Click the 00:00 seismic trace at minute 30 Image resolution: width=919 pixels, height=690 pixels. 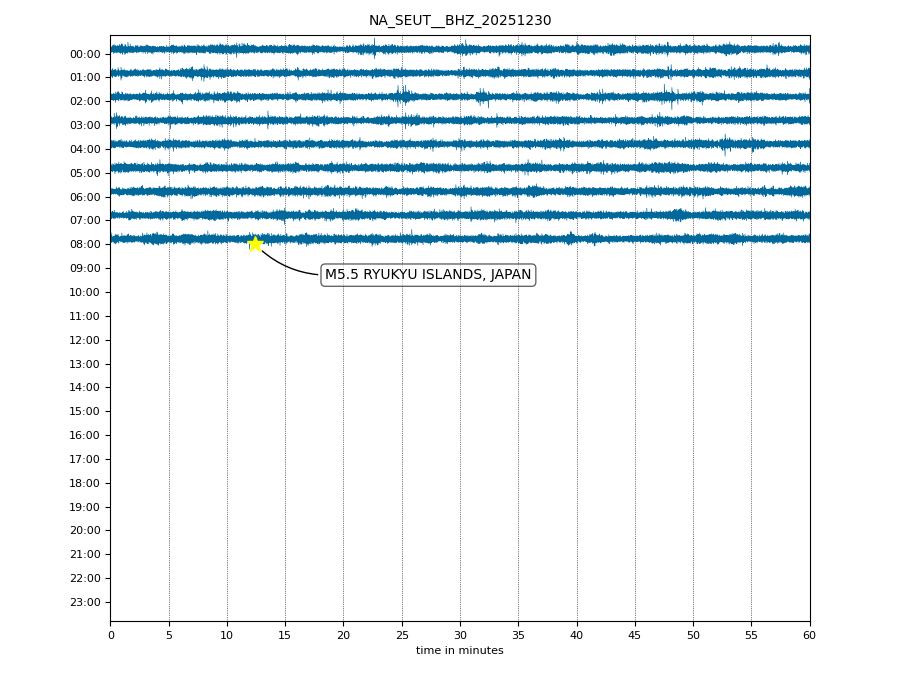[460, 49]
